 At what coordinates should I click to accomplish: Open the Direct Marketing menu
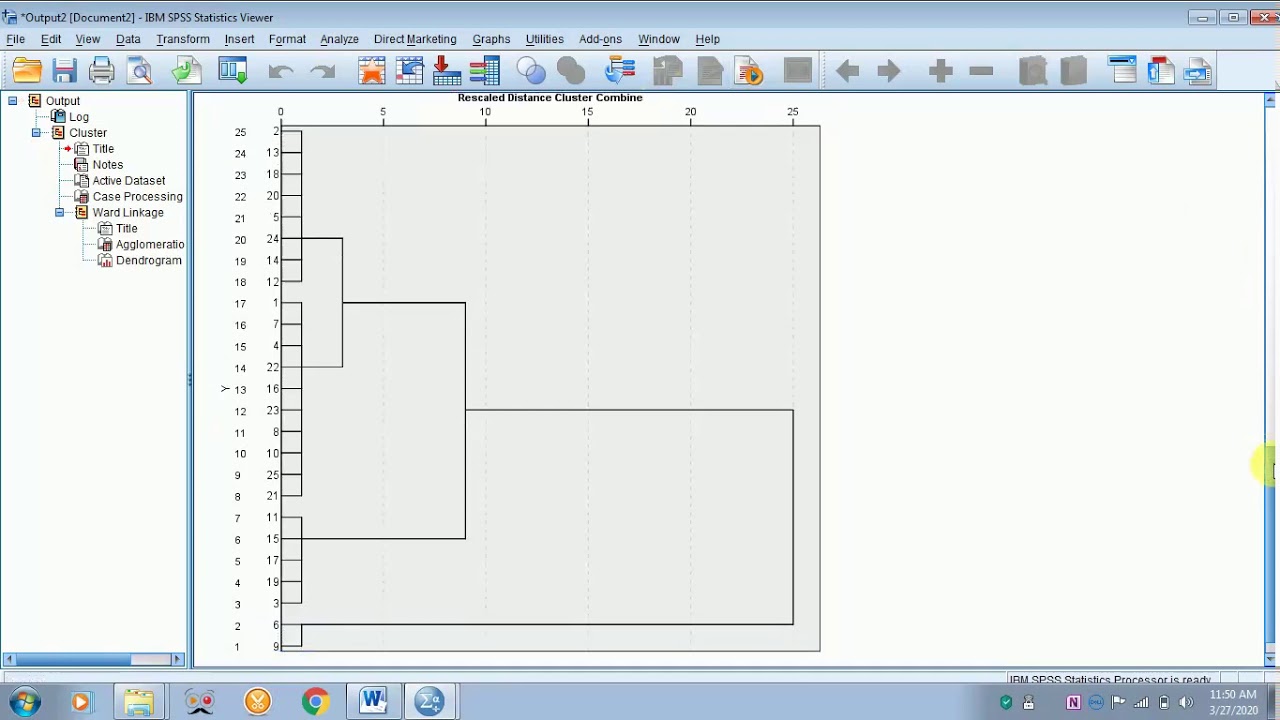415,39
